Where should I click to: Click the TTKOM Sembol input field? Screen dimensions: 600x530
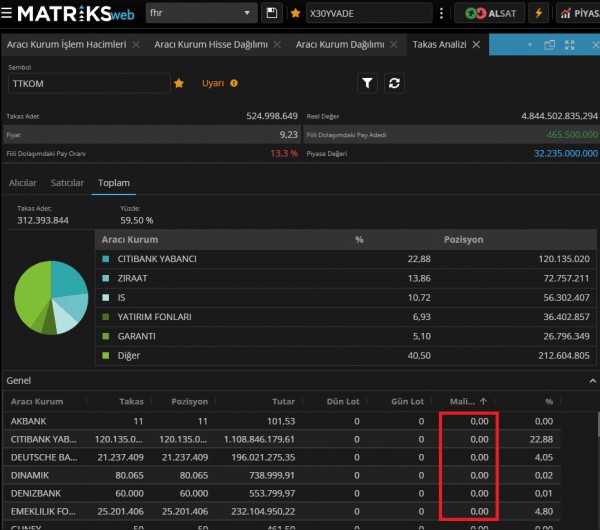pos(89,83)
